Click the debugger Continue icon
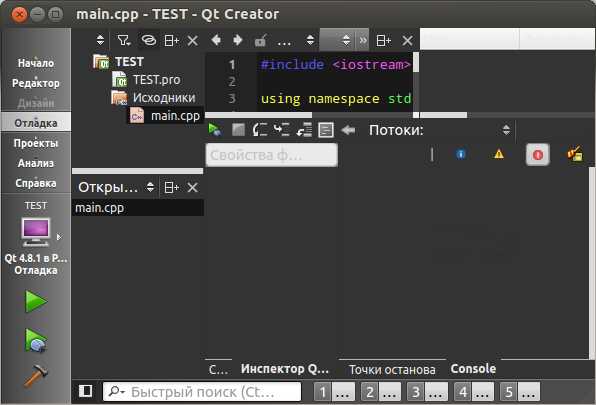 (x=215, y=130)
